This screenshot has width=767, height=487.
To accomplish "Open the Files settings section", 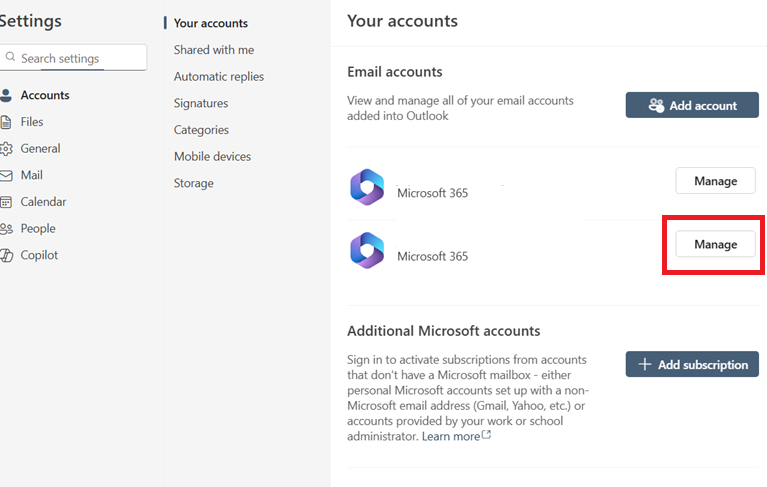I will (x=32, y=122).
